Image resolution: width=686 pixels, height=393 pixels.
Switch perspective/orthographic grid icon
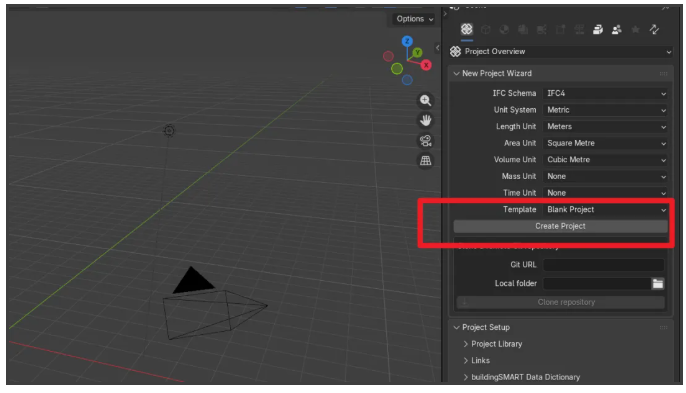(425, 161)
